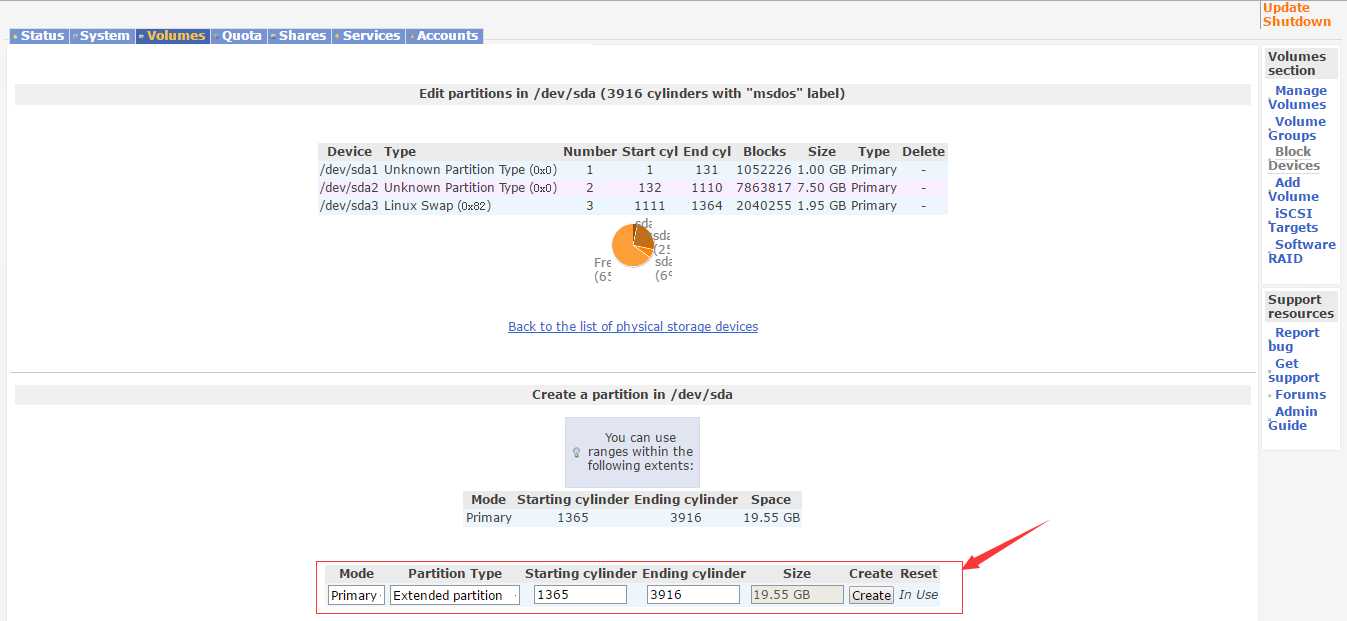Click the lightbulb hint icon
This screenshot has height=621, width=1347.
(576, 452)
